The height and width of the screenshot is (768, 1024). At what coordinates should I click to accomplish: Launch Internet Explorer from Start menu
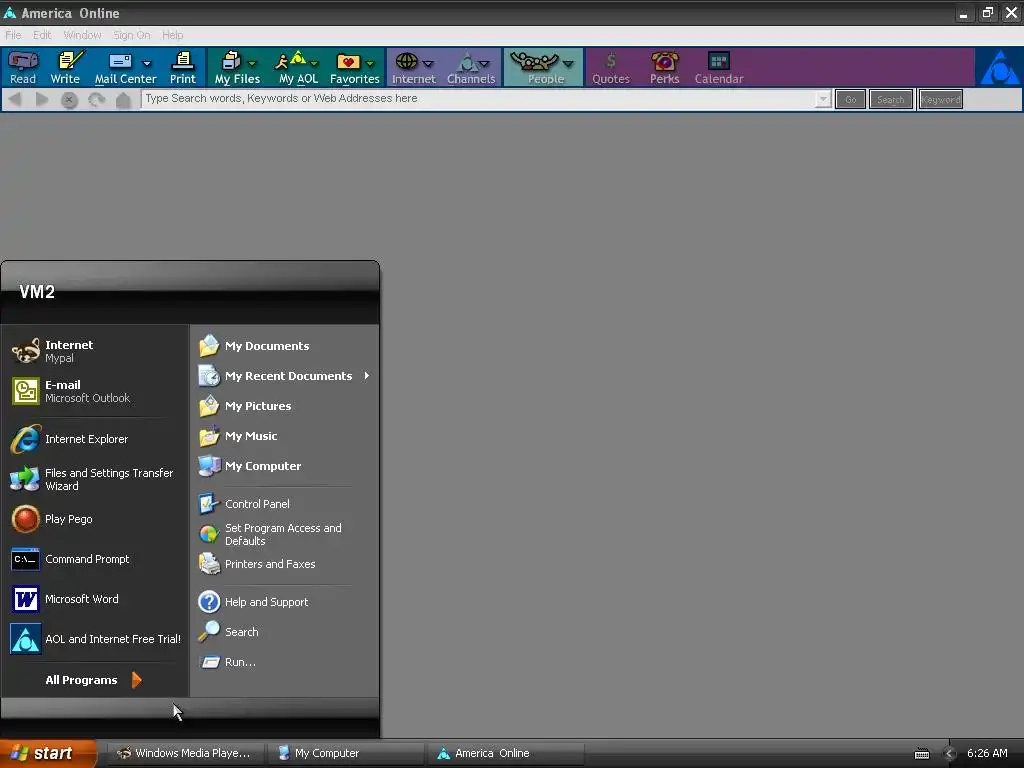point(97,439)
